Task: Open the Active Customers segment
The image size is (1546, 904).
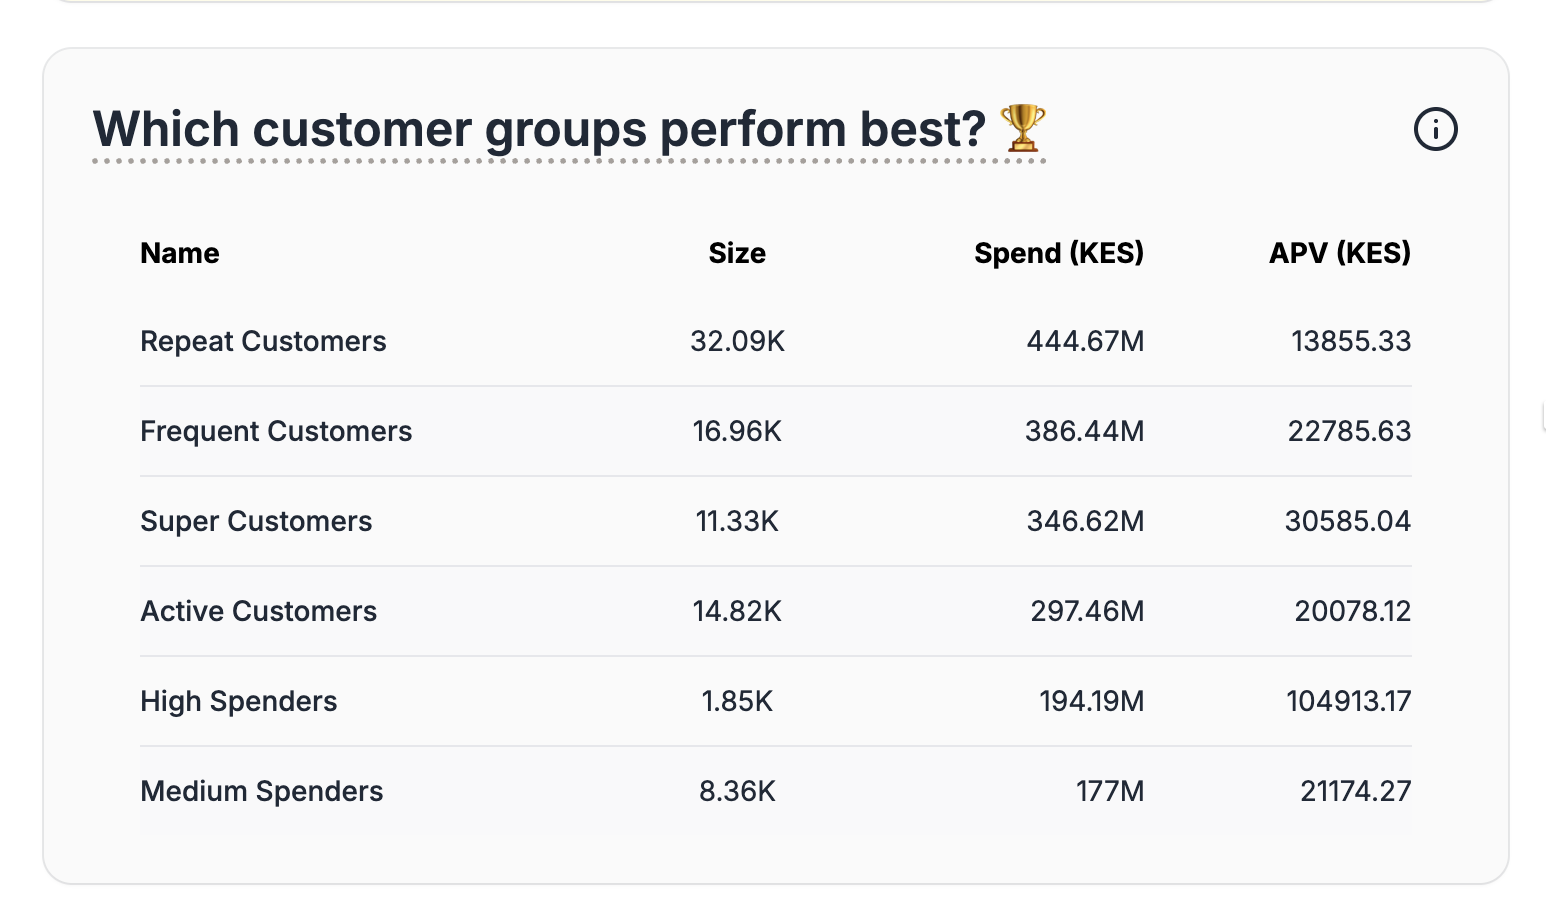Action: 258,611
